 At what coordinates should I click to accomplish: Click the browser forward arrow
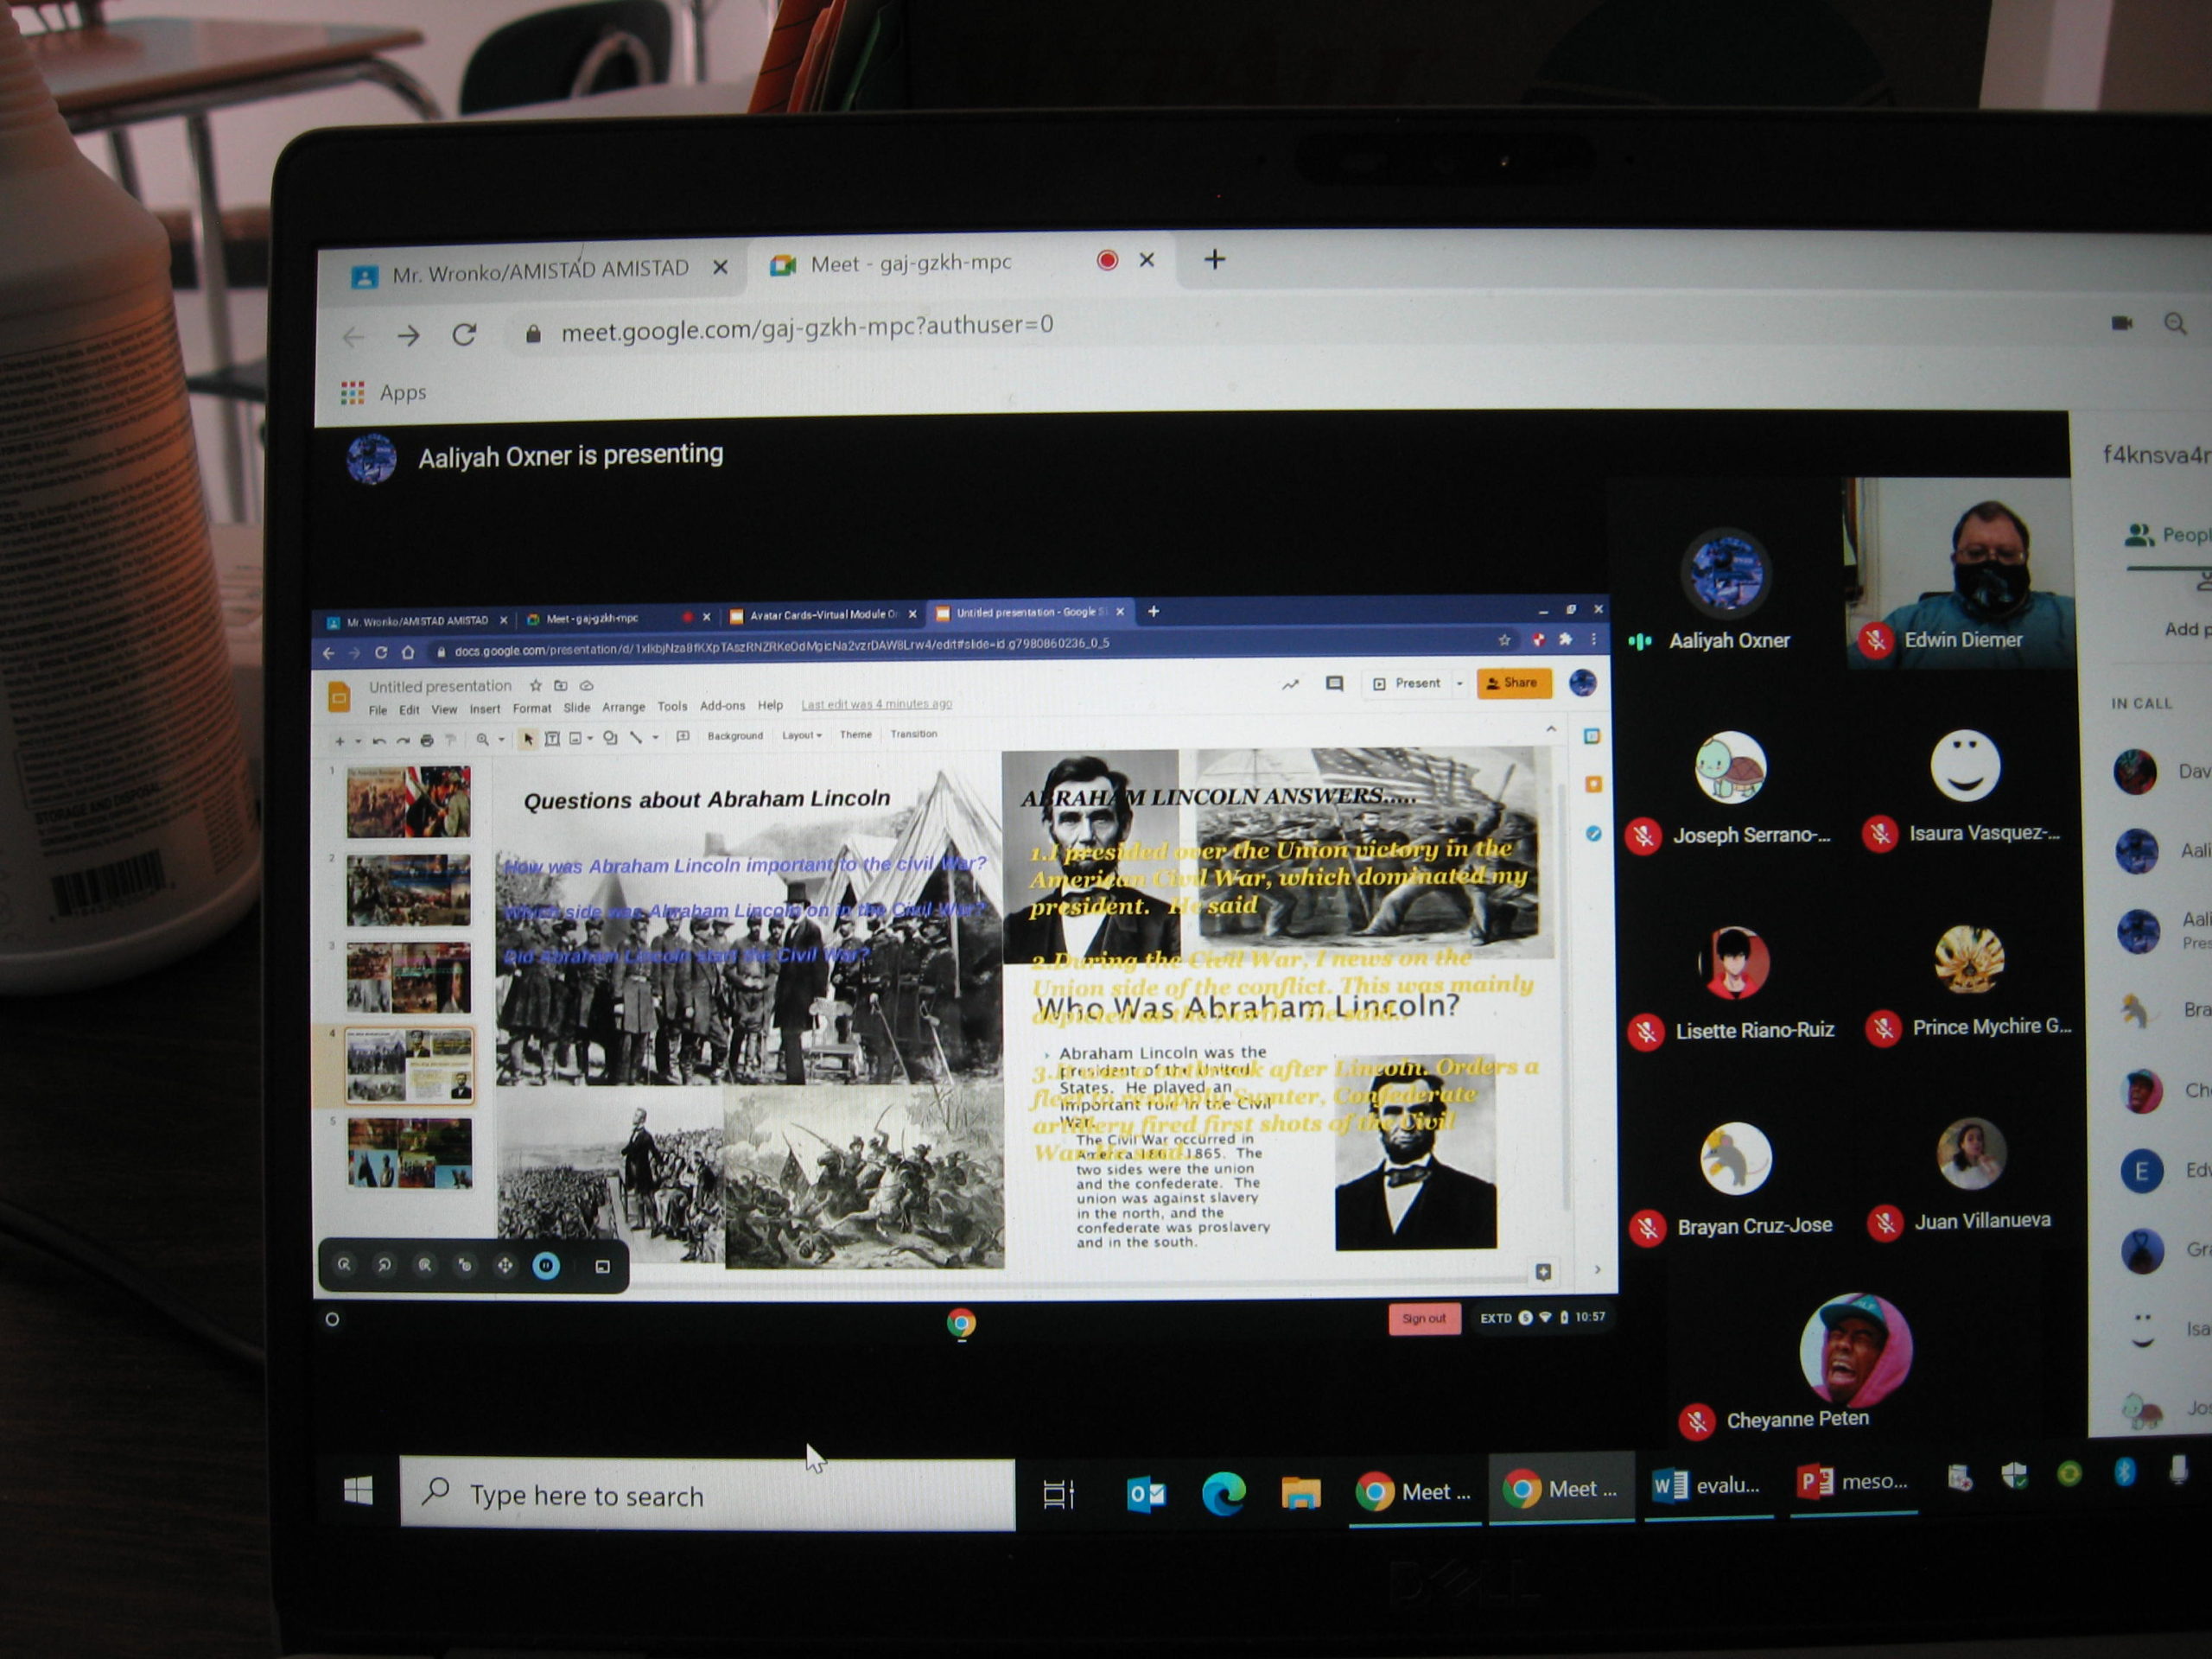click(x=408, y=336)
